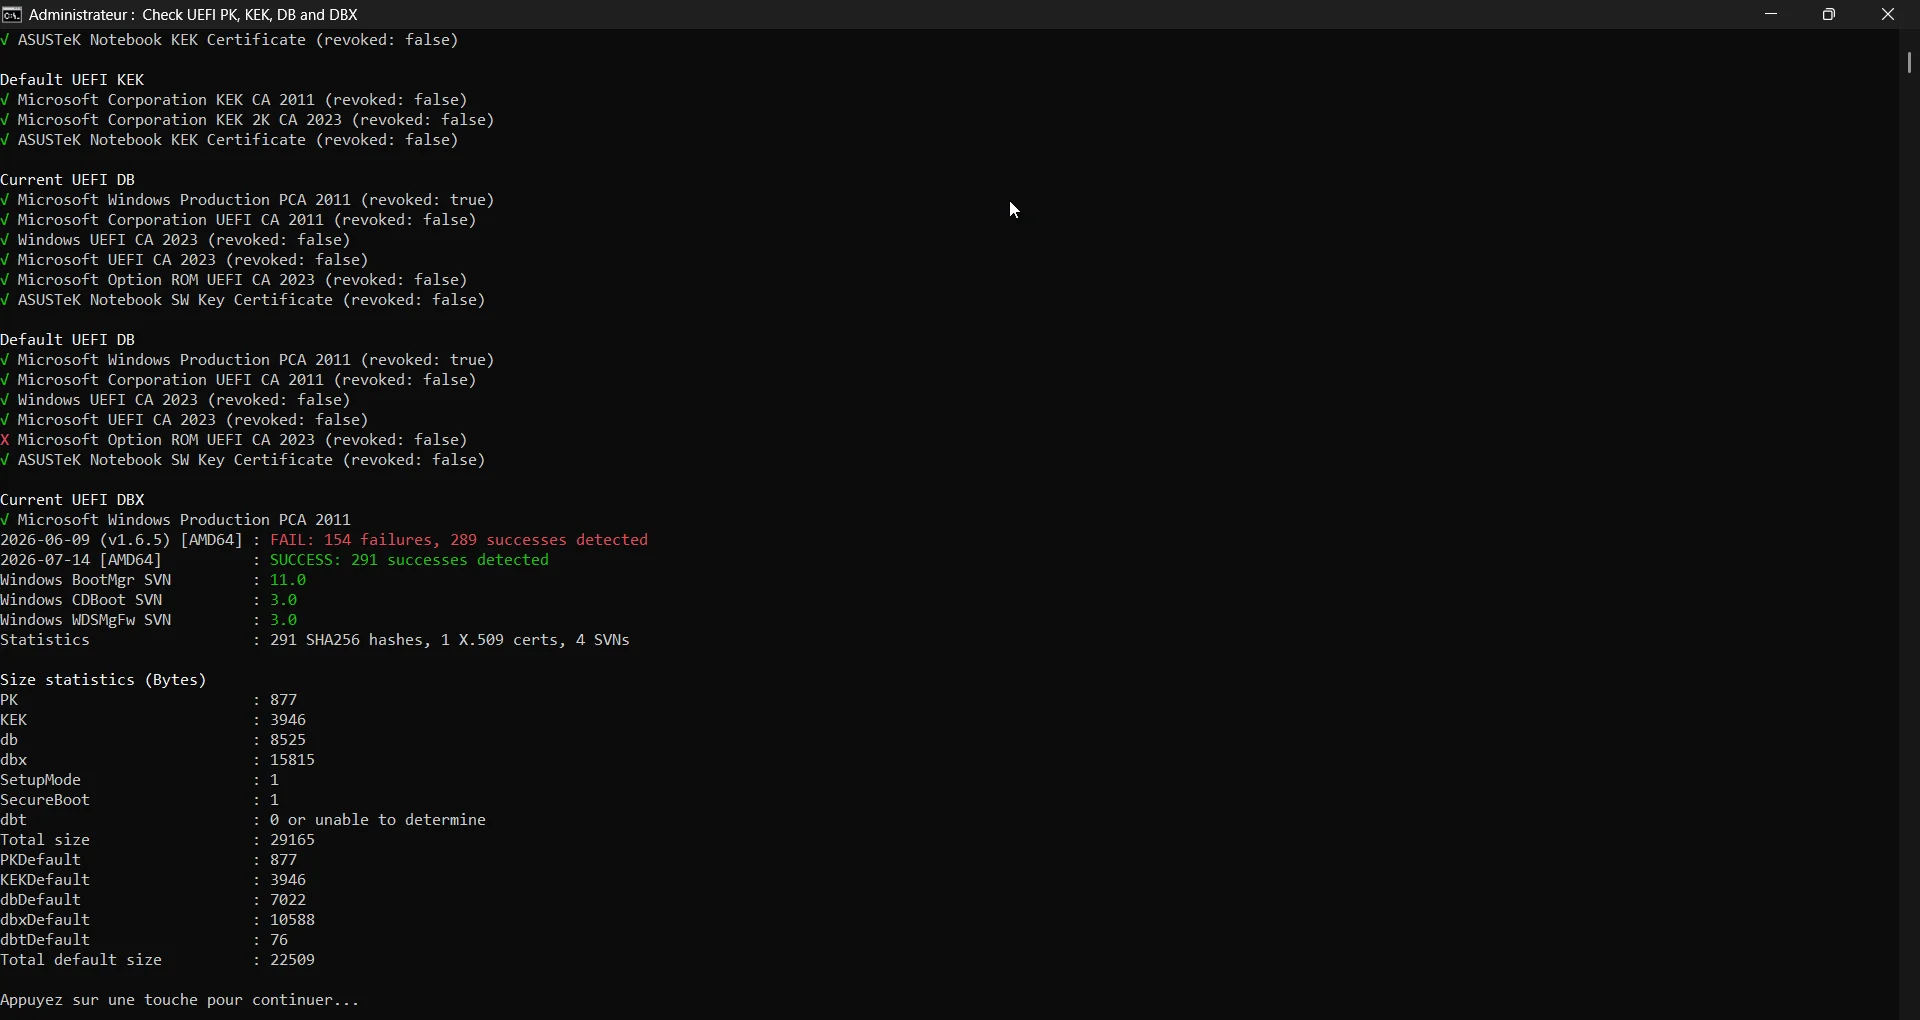Image resolution: width=1920 pixels, height=1020 pixels.
Task: Click the PK size value 877
Action: click(x=285, y=700)
